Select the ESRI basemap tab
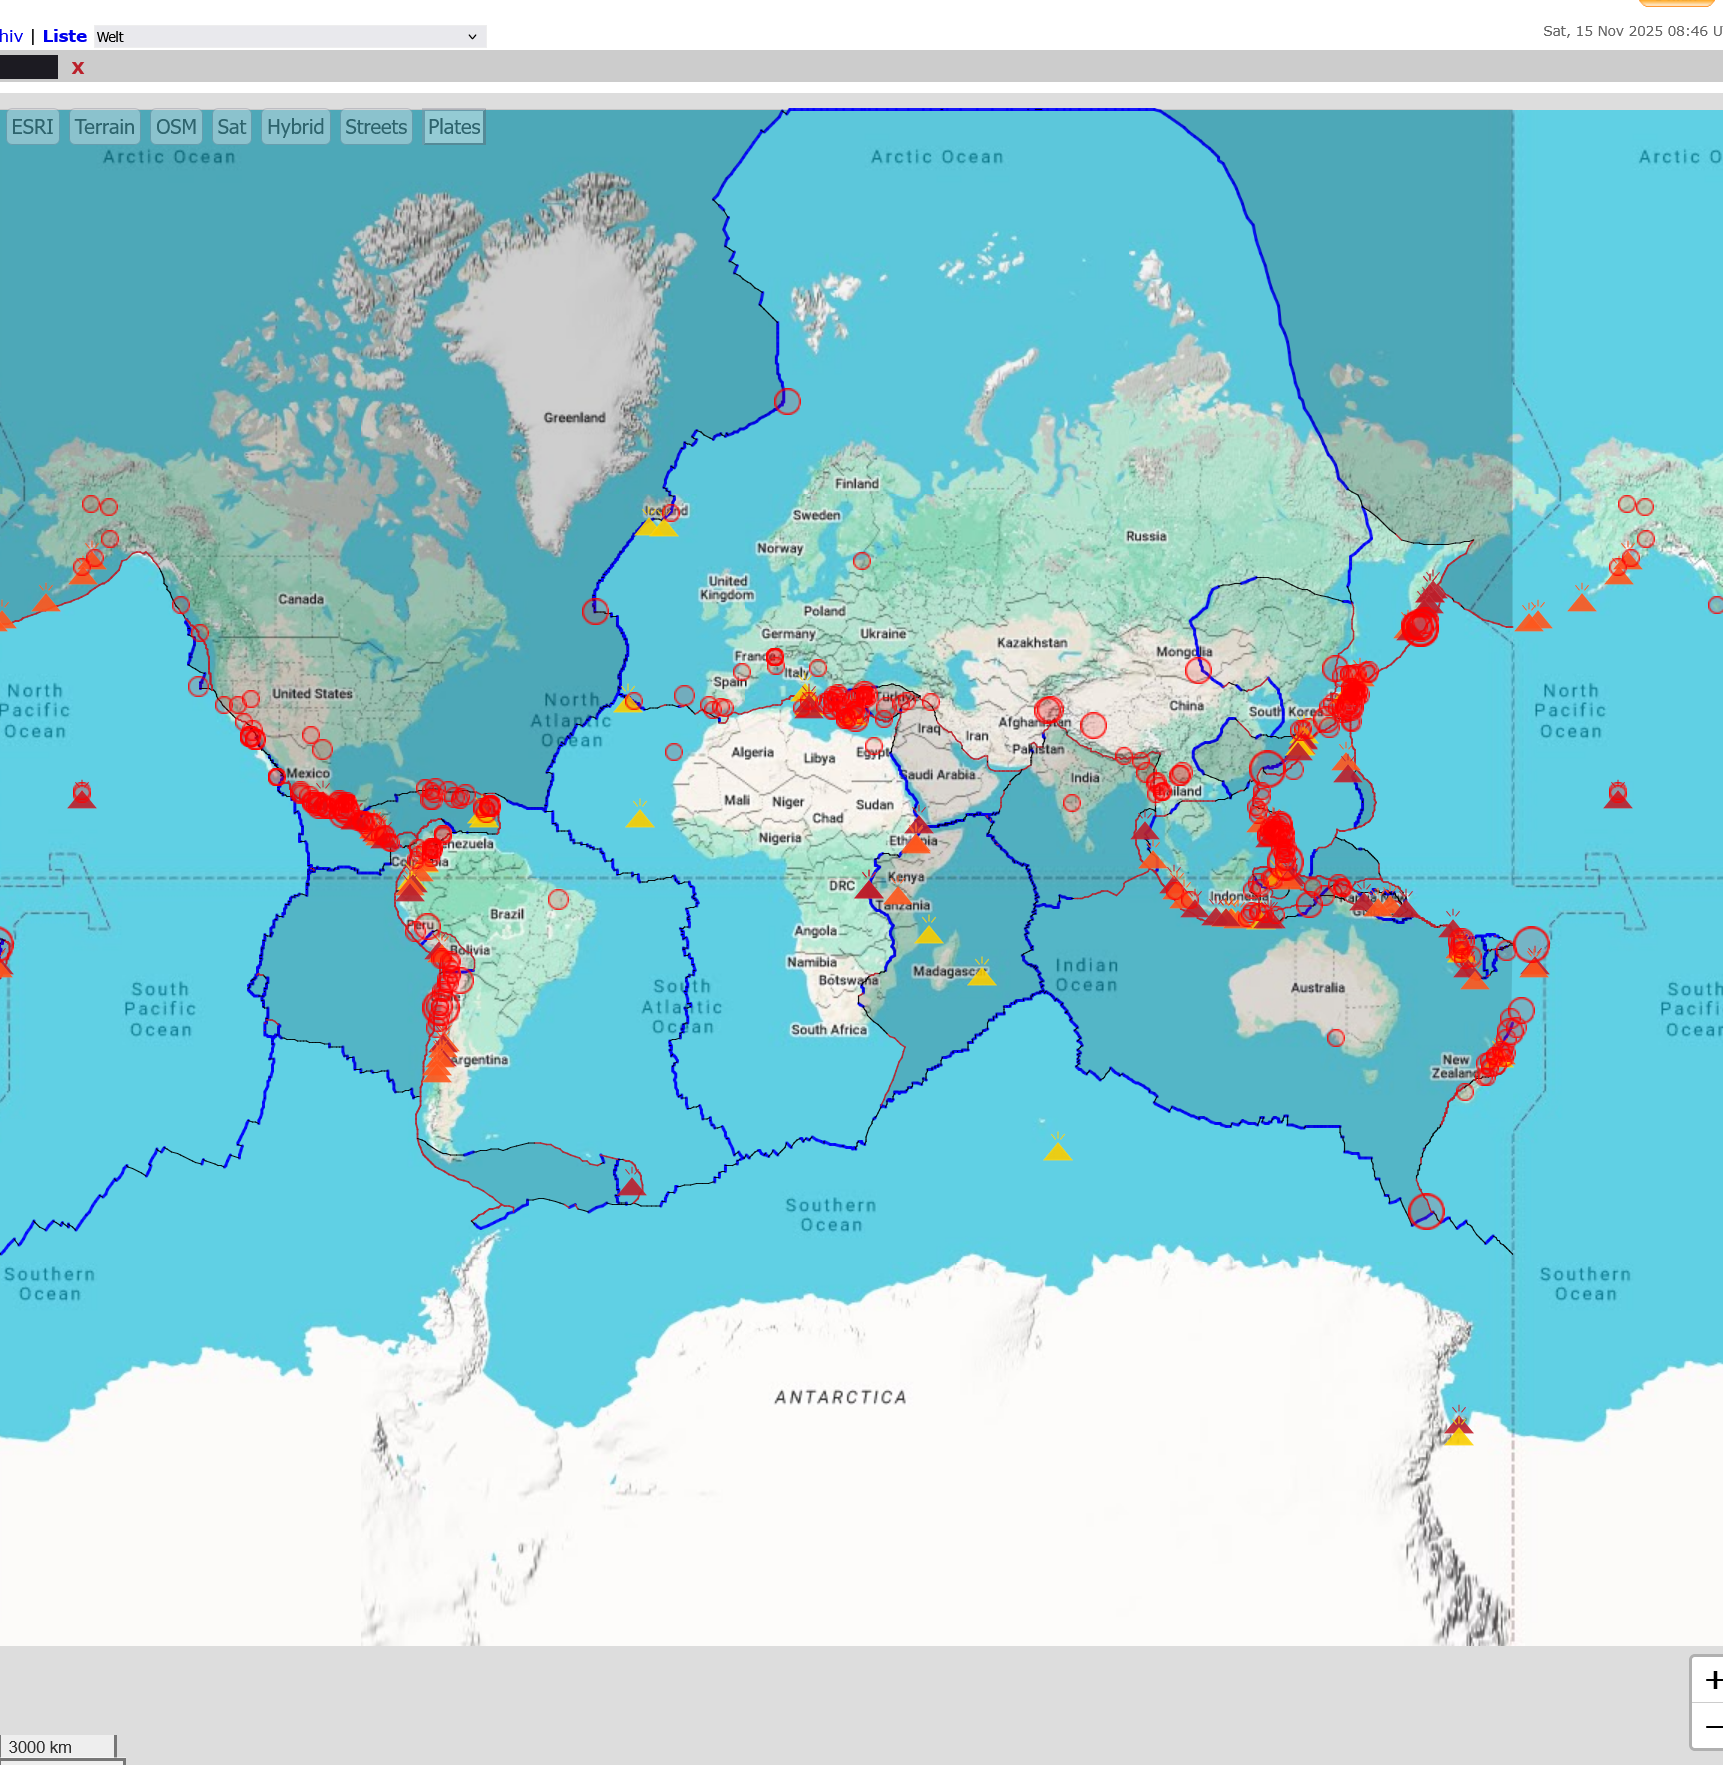The image size is (1723, 1765). 32,127
